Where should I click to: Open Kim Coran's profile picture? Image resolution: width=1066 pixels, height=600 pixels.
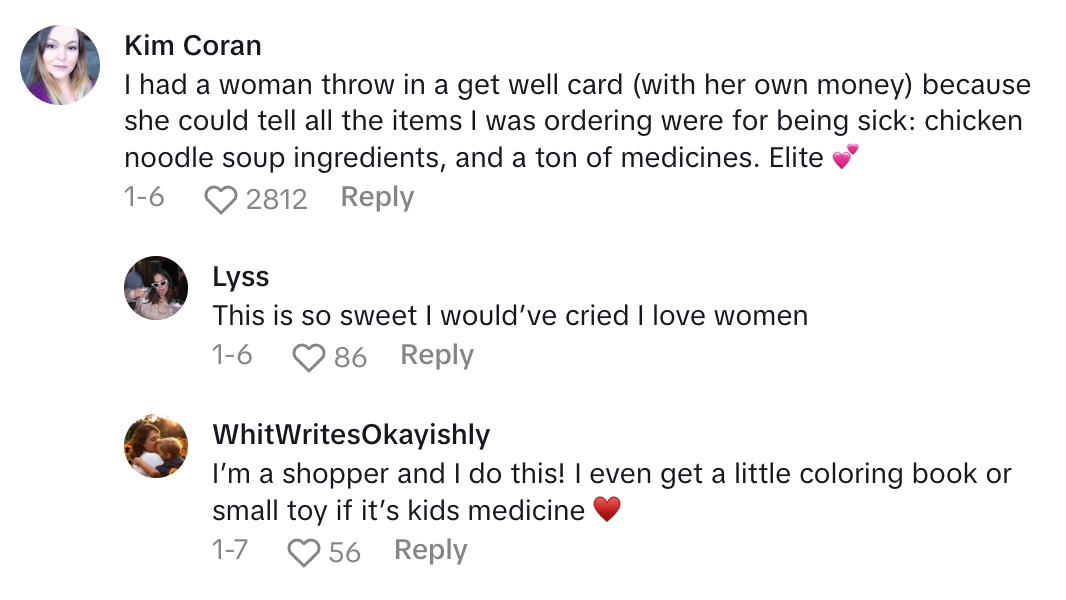(x=60, y=65)
